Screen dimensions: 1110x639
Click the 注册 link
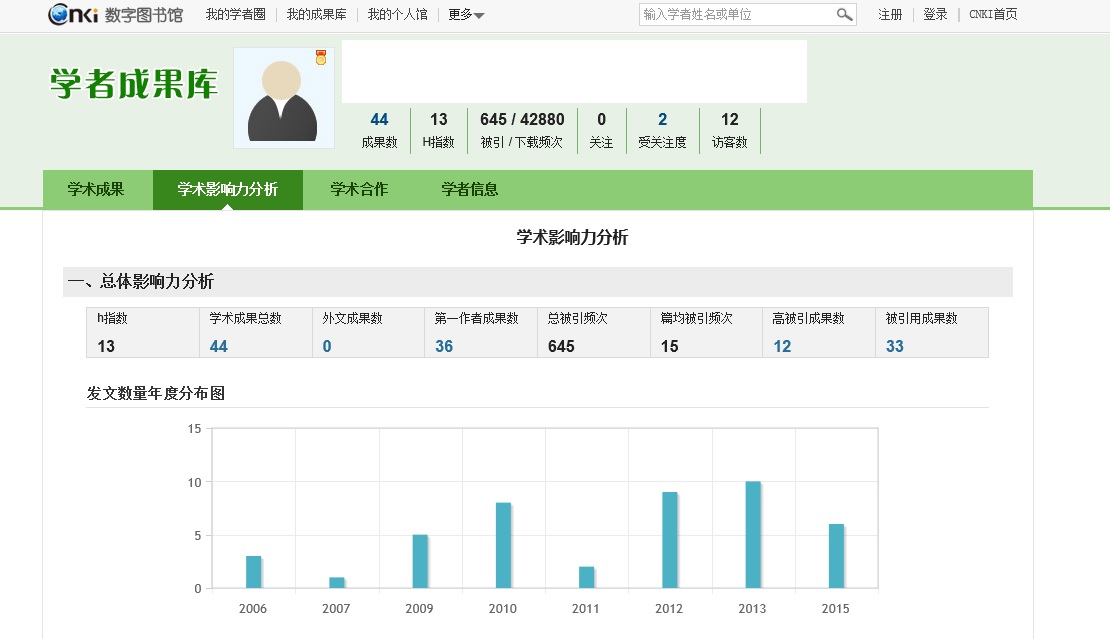pos(890,15)
